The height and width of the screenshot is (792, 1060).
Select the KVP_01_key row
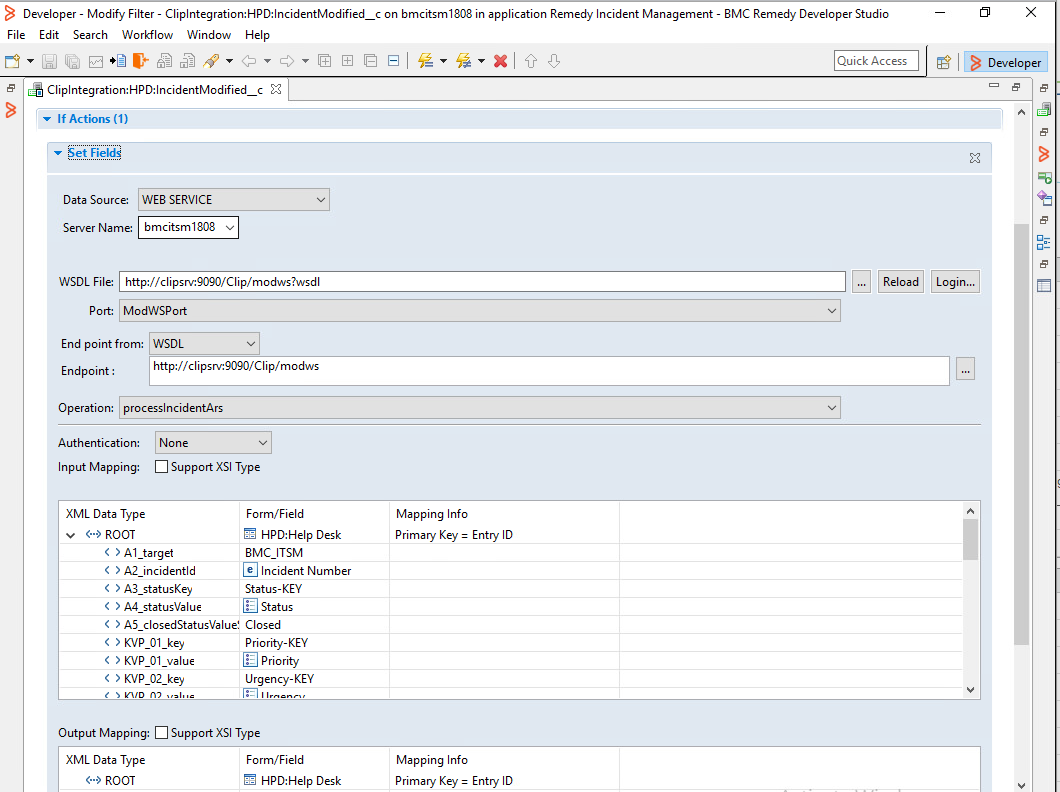510,643
